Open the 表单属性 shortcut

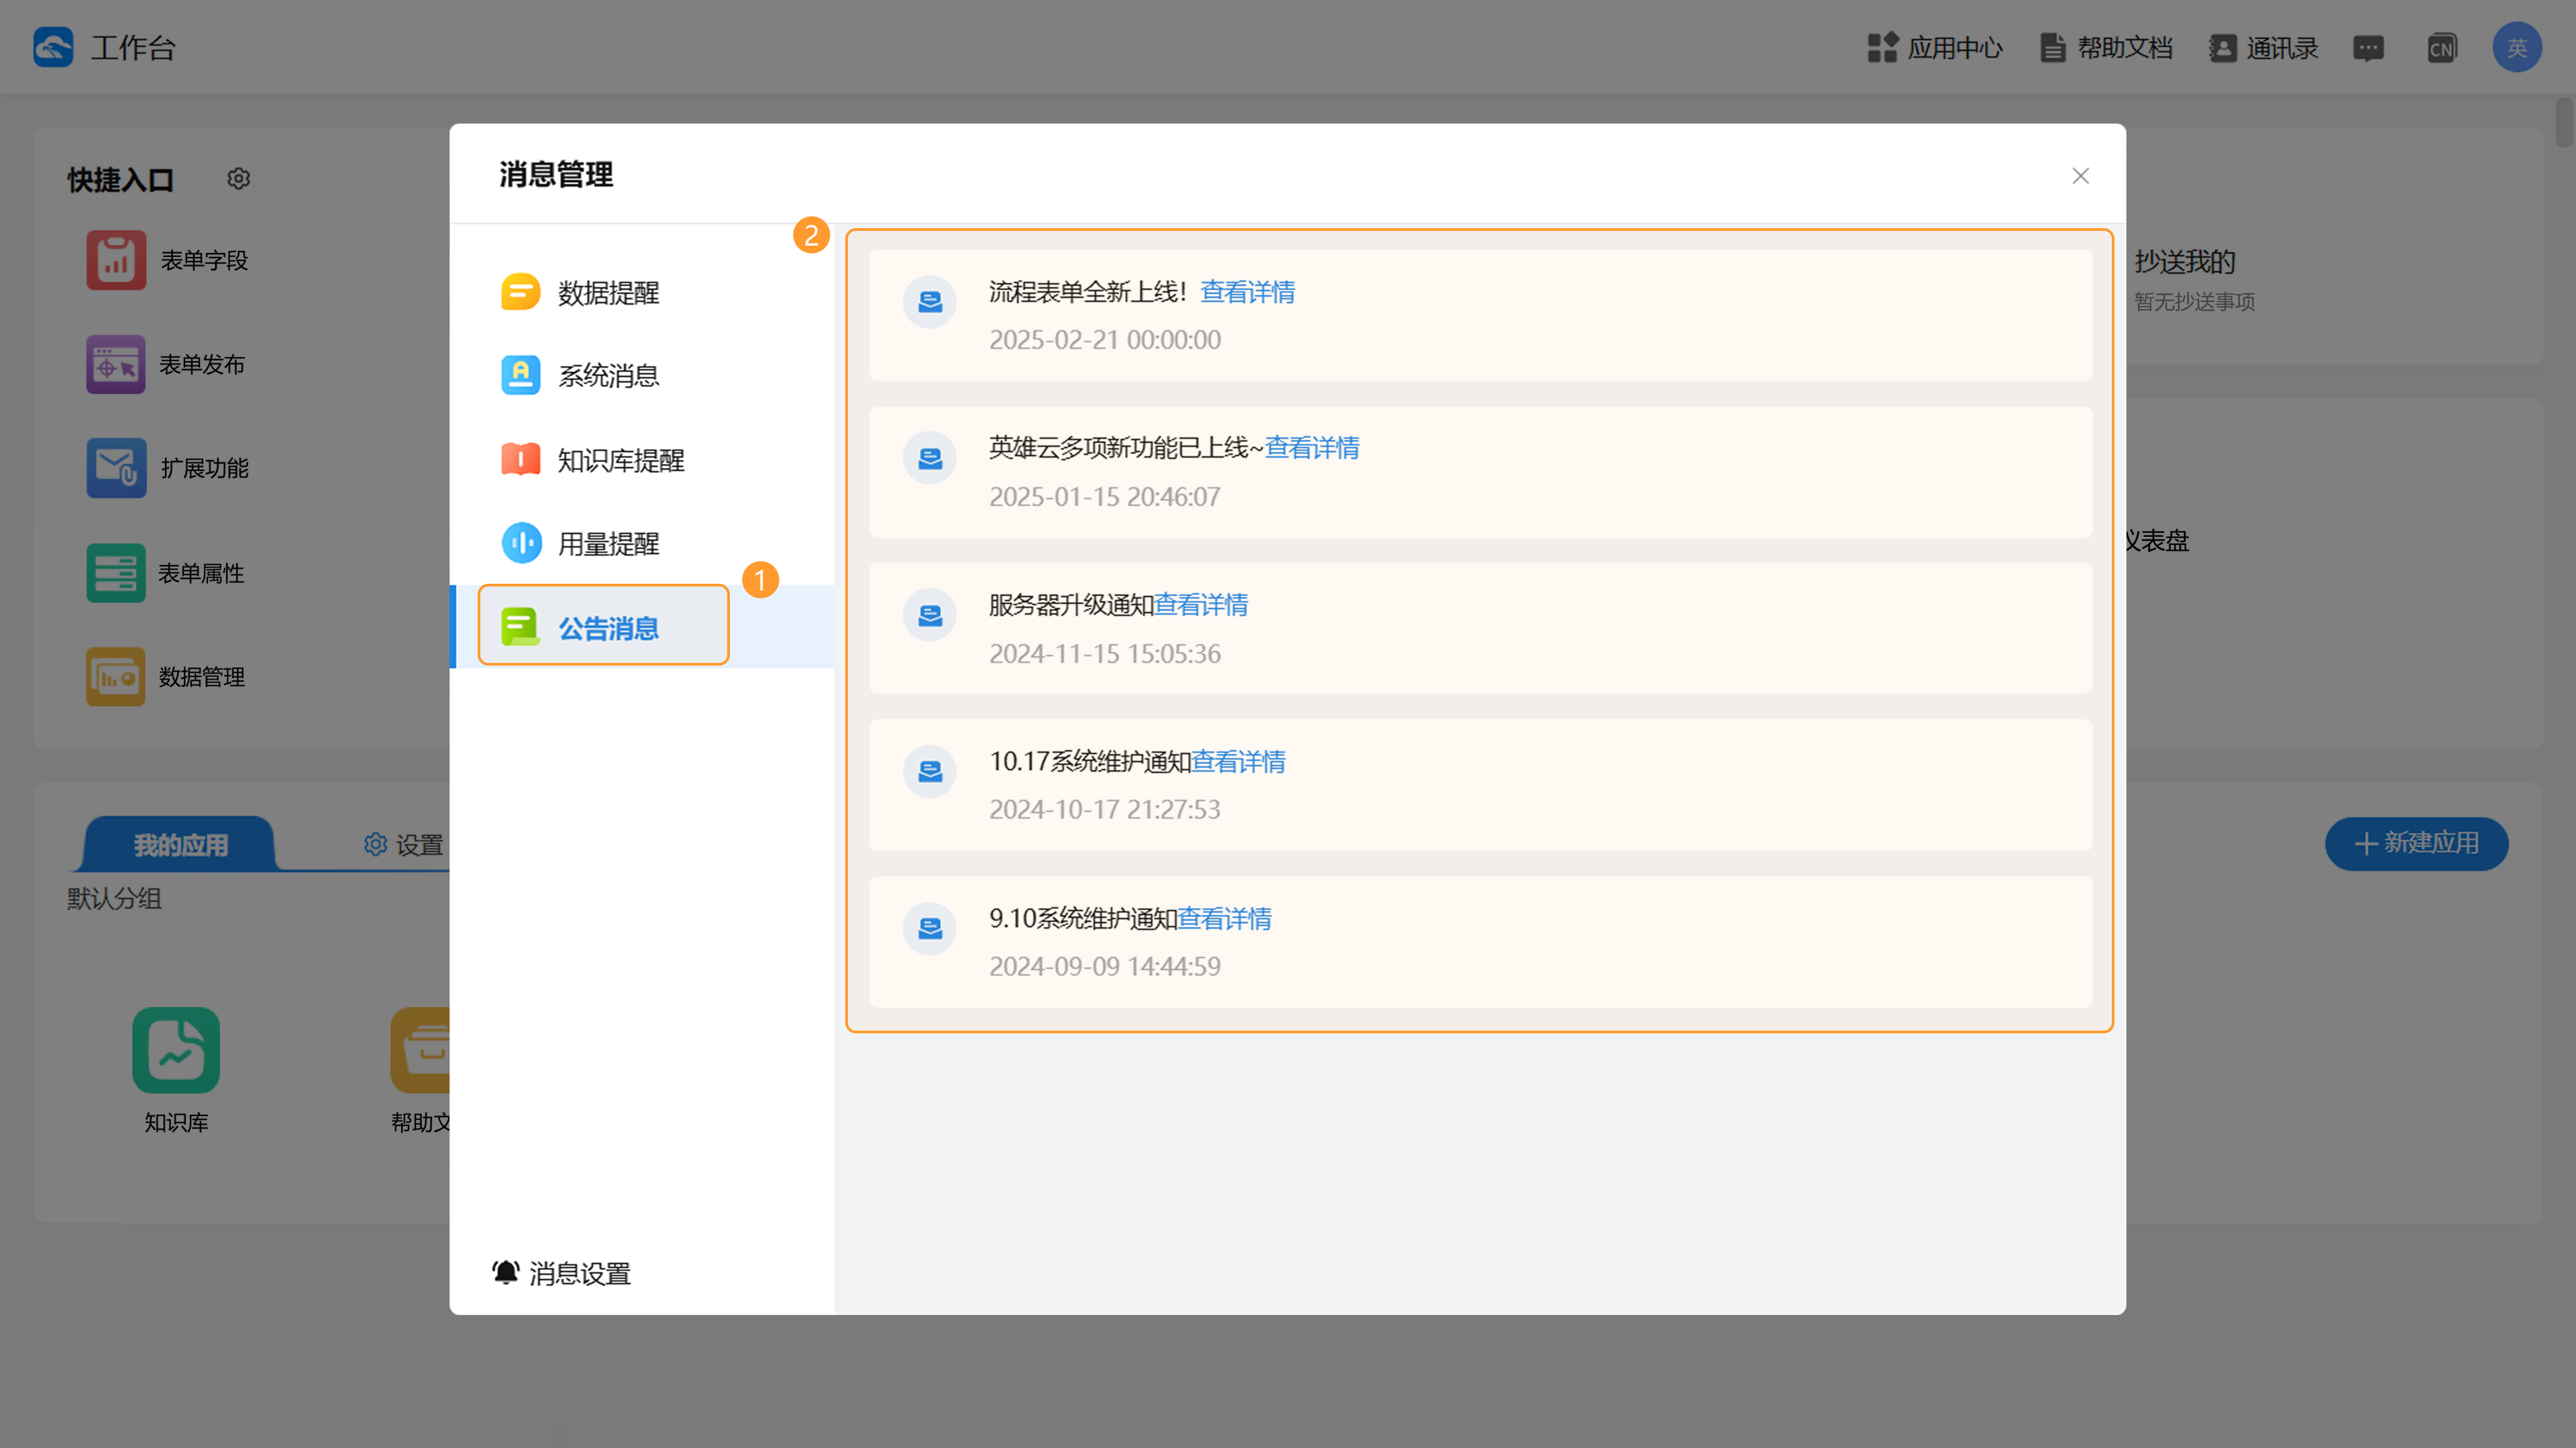tap(166, 573)
